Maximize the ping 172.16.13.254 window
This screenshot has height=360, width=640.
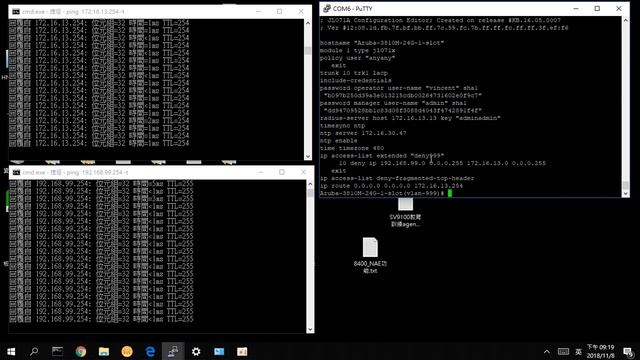280,11
